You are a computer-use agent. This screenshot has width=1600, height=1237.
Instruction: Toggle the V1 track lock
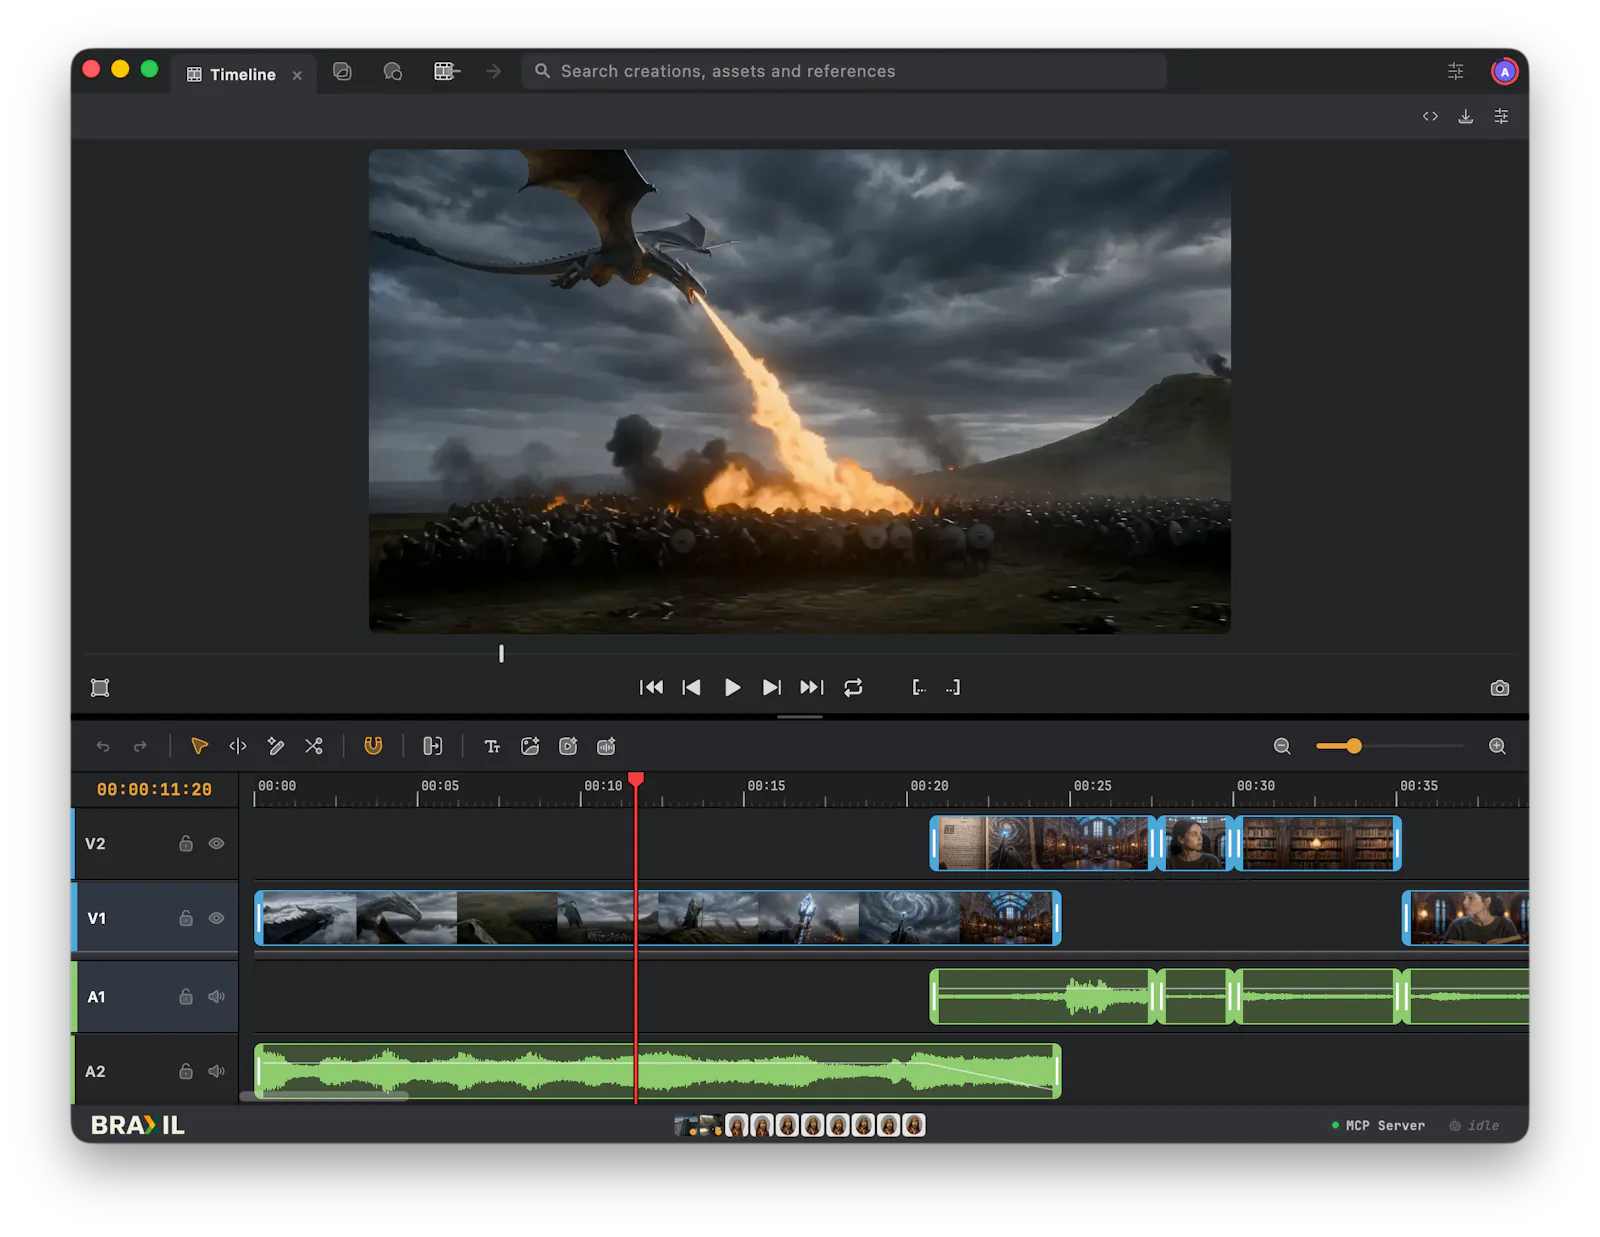186,918
